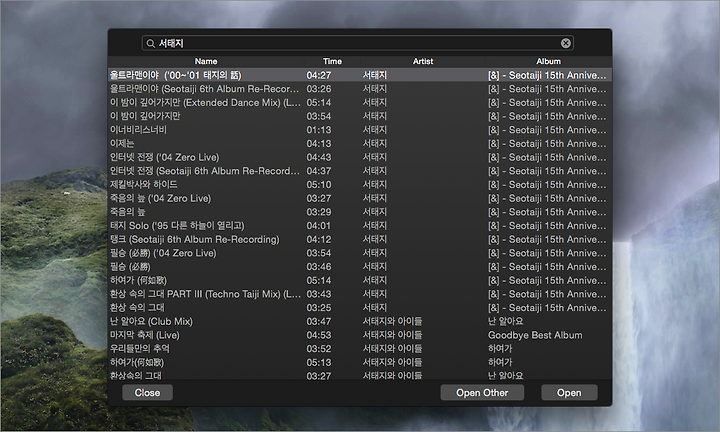Select the 03:29 죽음의 늪 song
Image resolution: width=720 pixels, height=432 pixels.
360,212
